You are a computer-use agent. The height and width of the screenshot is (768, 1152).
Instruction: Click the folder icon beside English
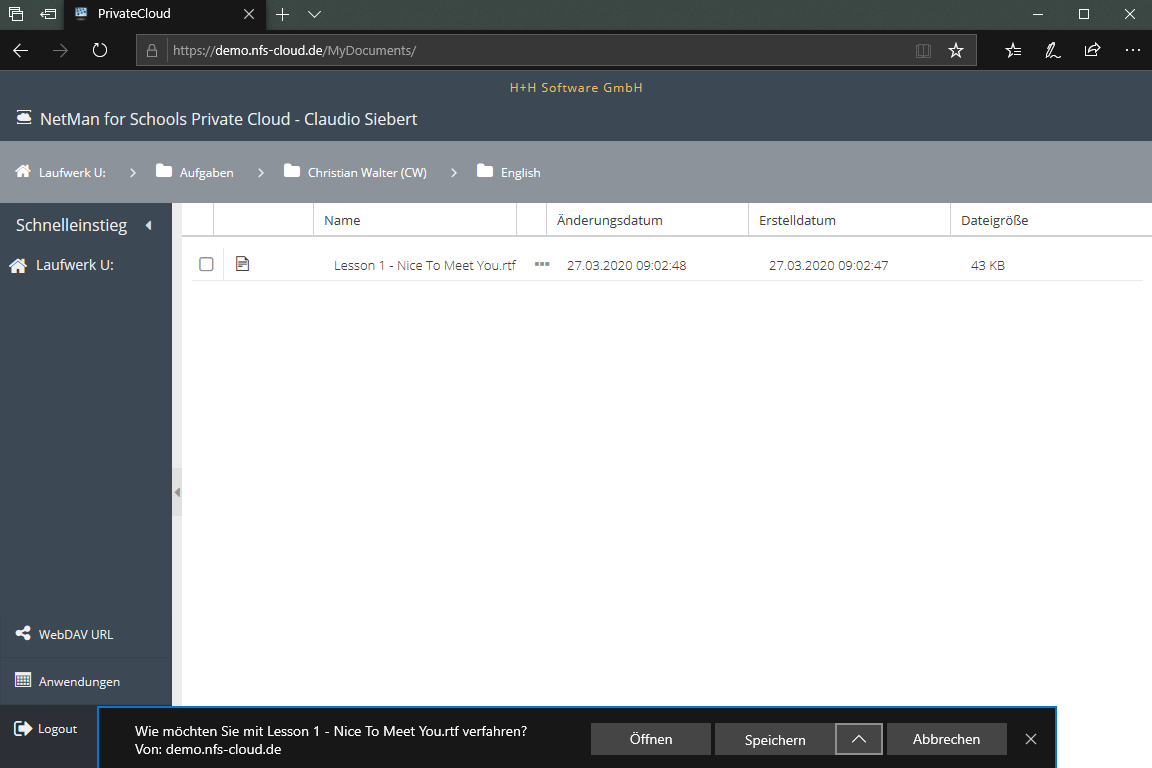(x=485, y=171)
